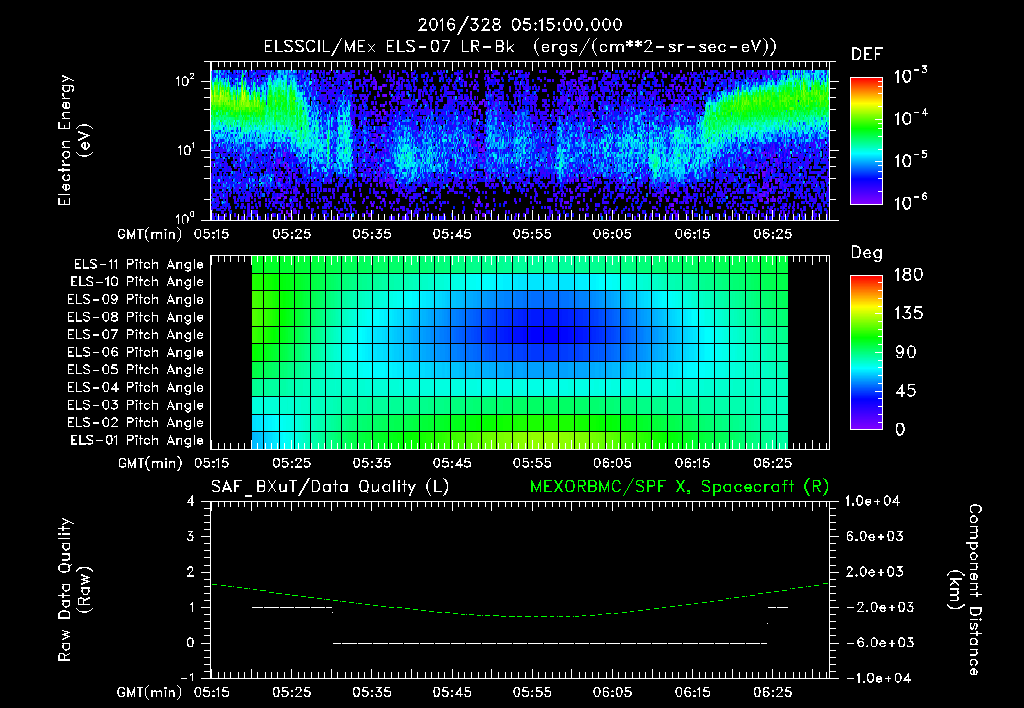Screen dimensions: 1024x708
Task: Click the ELS-10 Pitch Angle row label
Action: click(137, 282)
